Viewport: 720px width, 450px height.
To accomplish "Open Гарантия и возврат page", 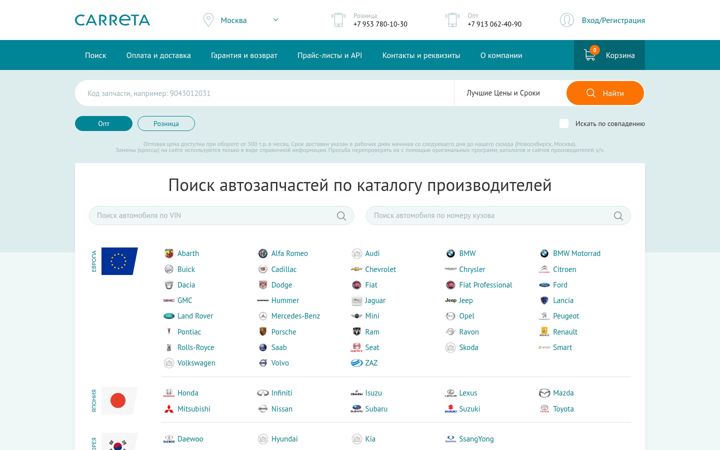I will [244, 55].
